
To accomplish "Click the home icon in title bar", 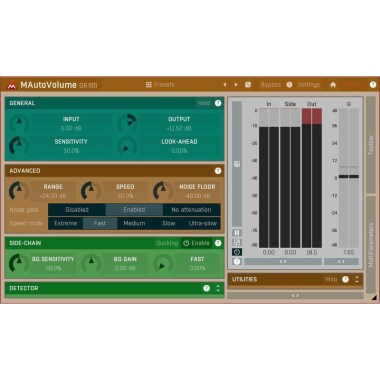I will tap(333, 85).
